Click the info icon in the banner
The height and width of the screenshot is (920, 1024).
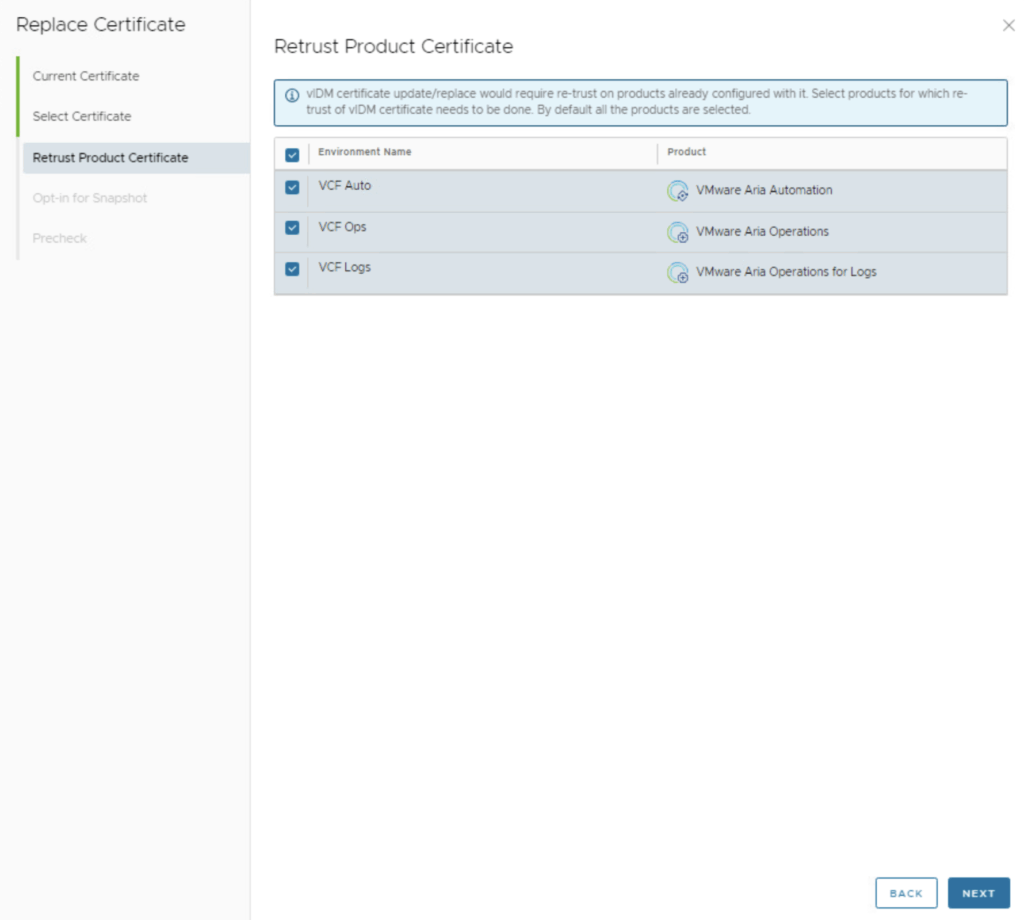pyautogui.click(x=292, y=95)
